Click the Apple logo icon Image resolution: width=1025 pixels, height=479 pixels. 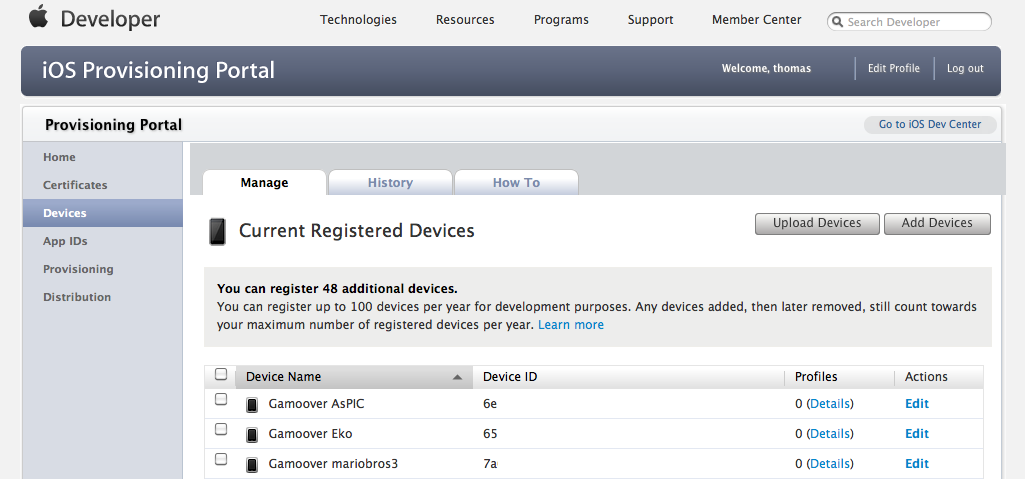coord(38,16)
